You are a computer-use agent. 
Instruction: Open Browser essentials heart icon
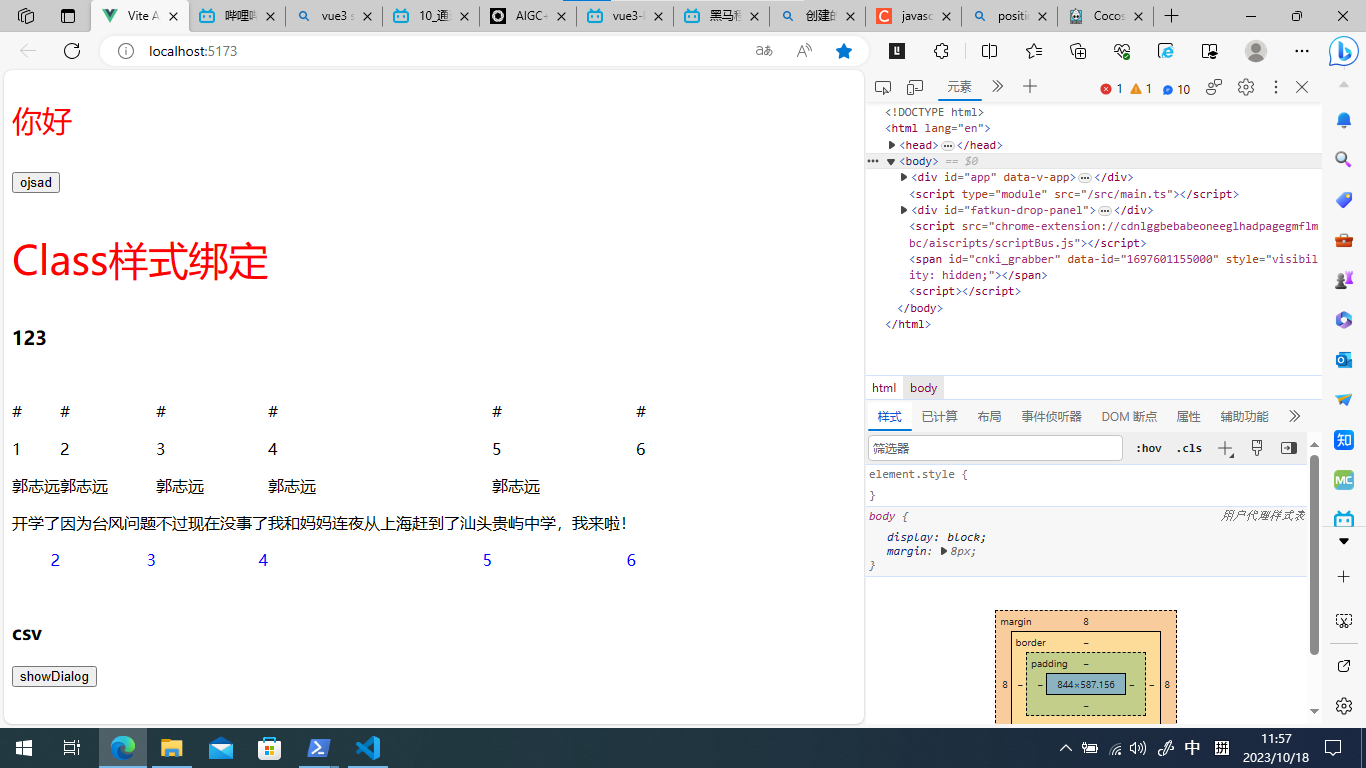(1122, 51)
